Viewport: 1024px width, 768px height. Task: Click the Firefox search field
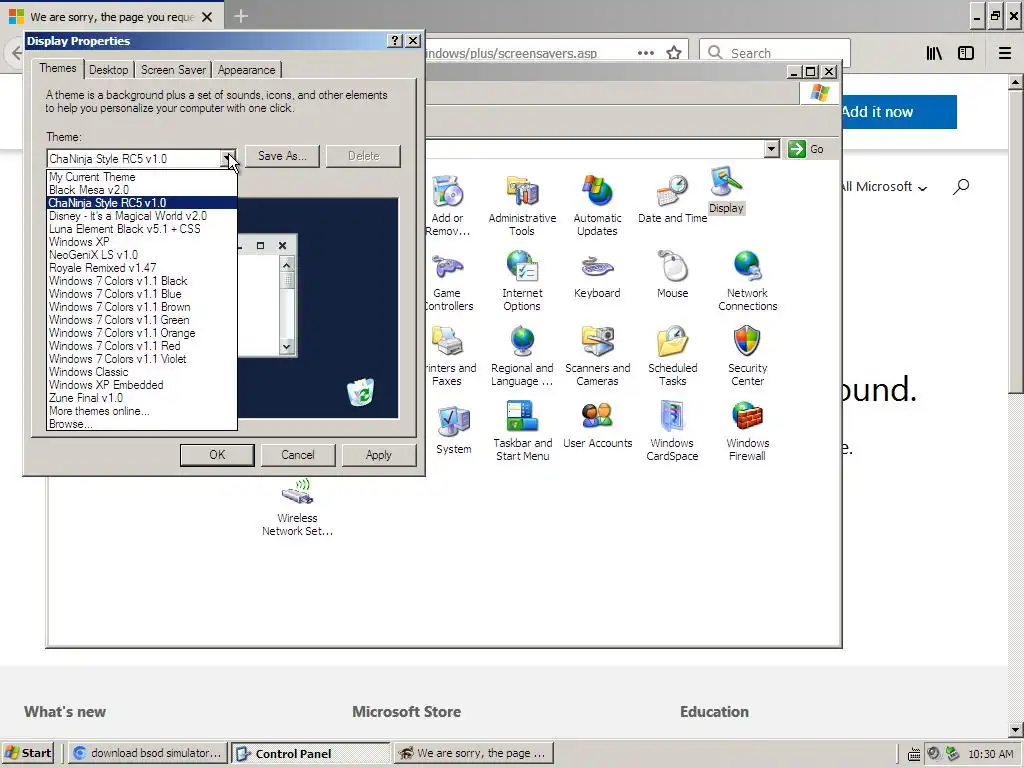click(775, 53)
